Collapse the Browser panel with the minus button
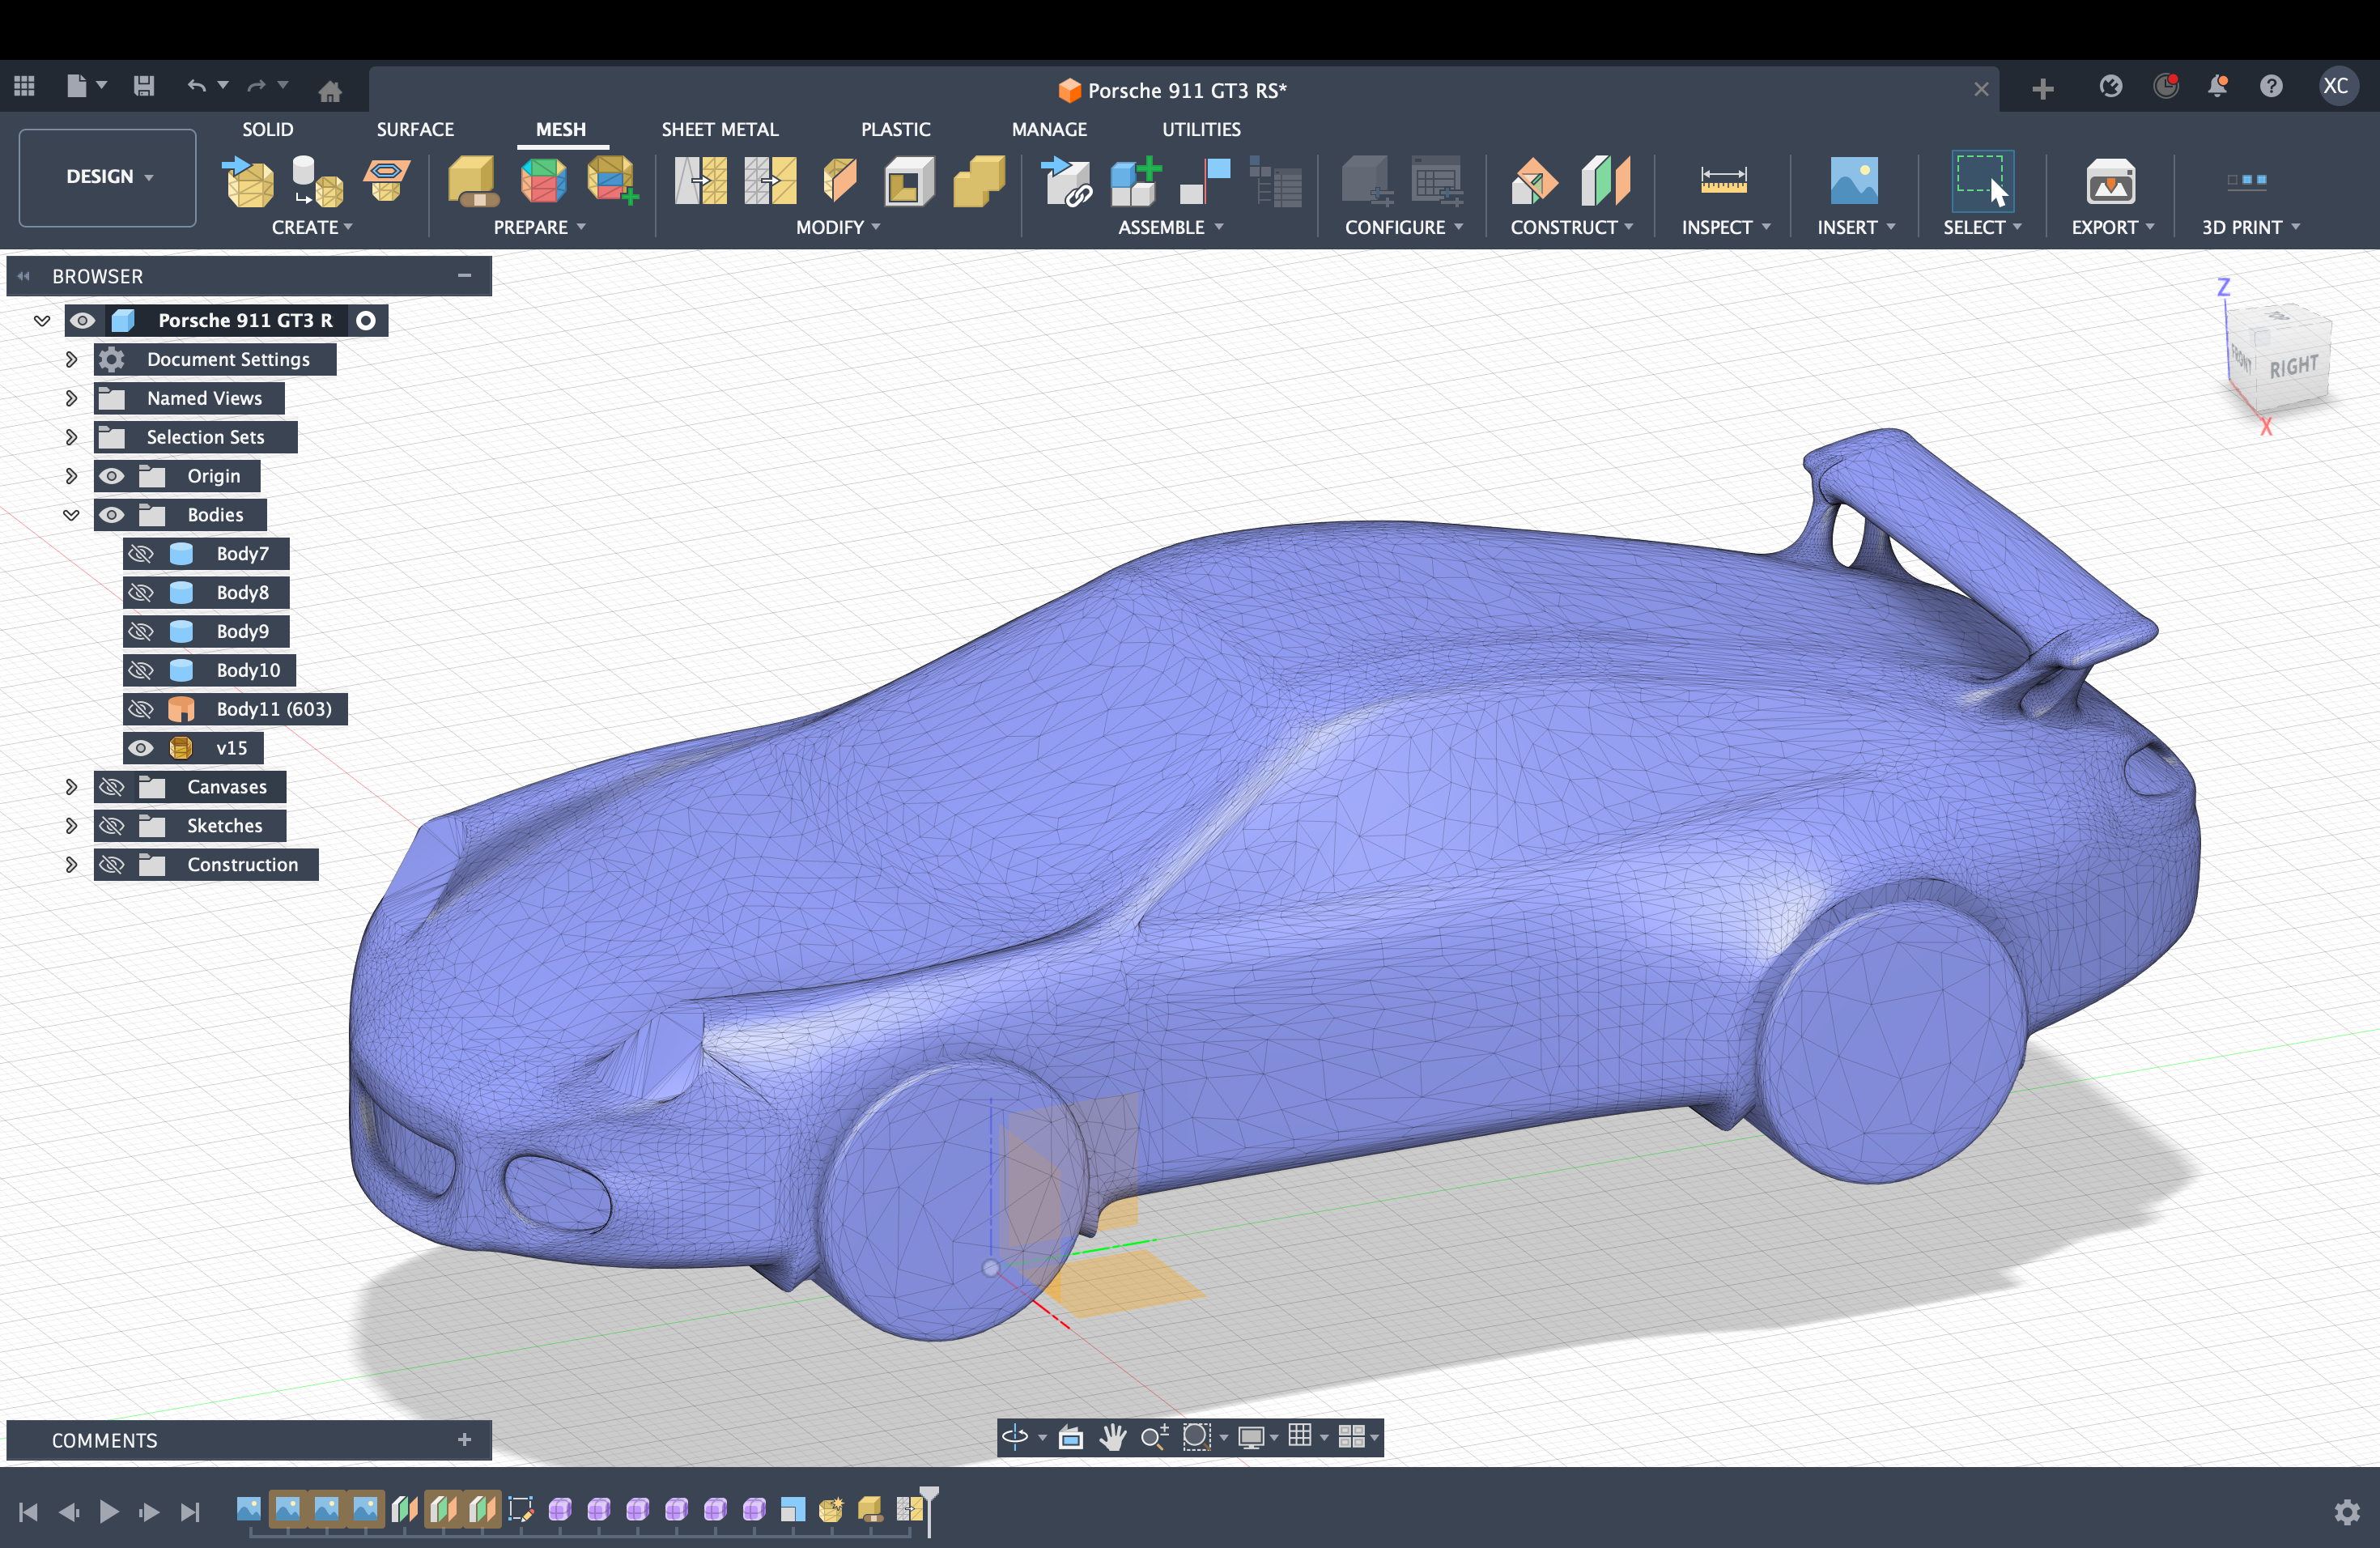This screenshot has height=1548, width=2380. 464,275
